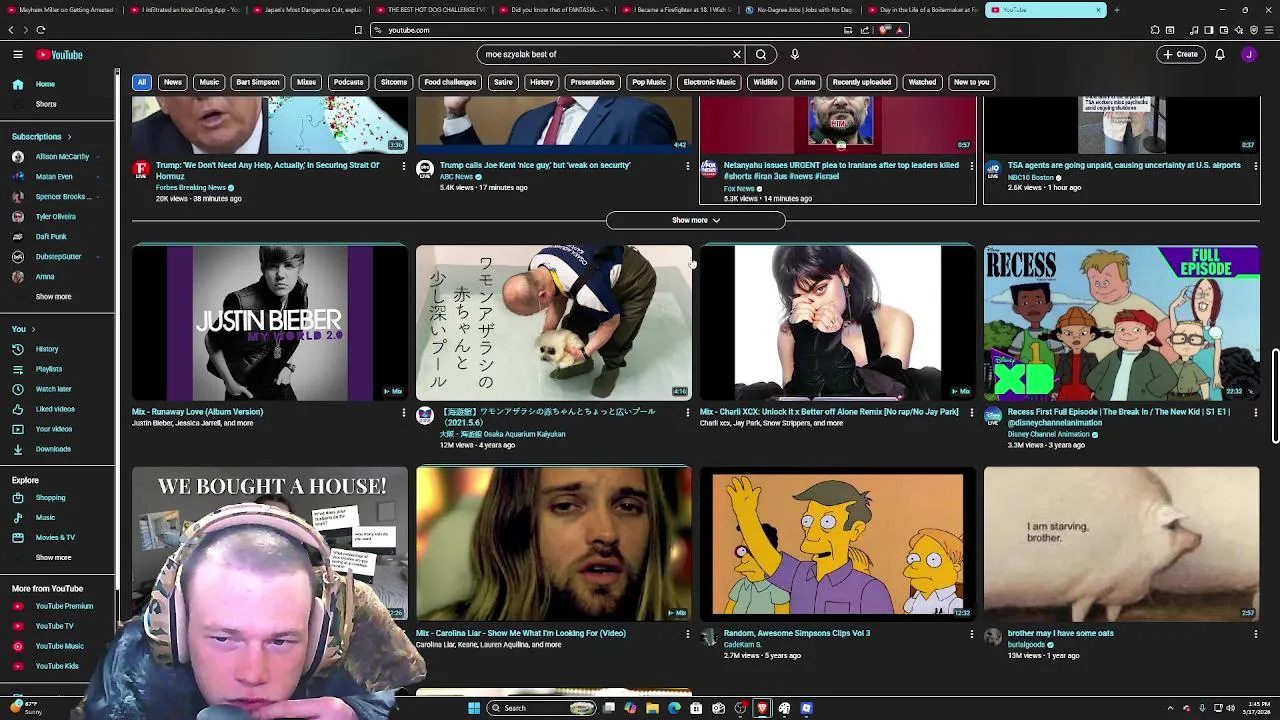Open a new browser tab
Viewport: 1280px width, 720px height.
tap(1117, 10)
